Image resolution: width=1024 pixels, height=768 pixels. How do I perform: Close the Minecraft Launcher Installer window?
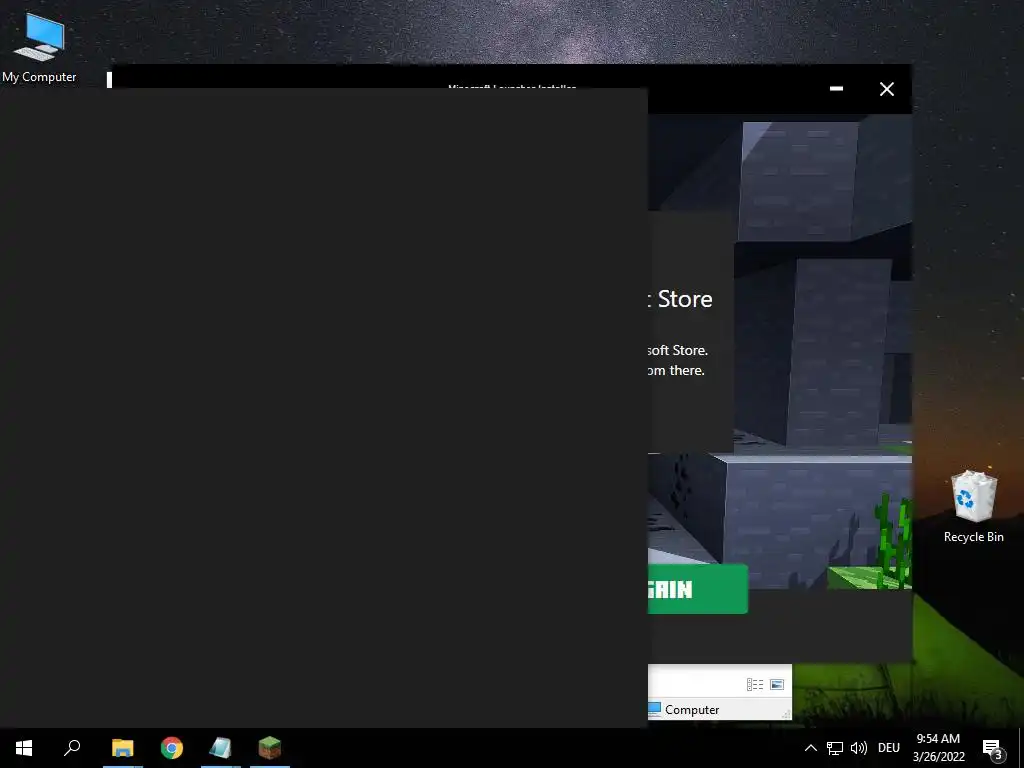(x=886, y=89)
